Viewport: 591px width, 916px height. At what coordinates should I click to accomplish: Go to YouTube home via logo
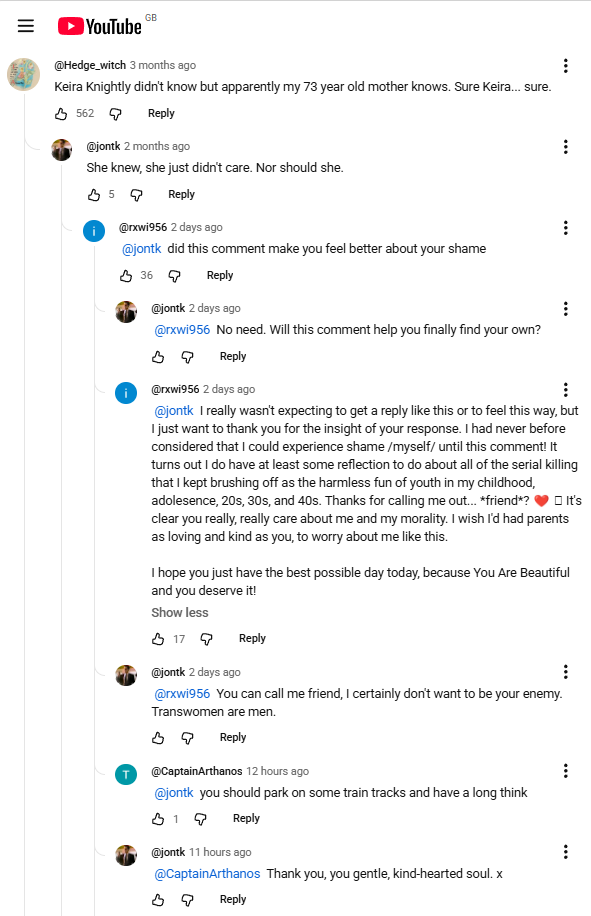[99, 26]
